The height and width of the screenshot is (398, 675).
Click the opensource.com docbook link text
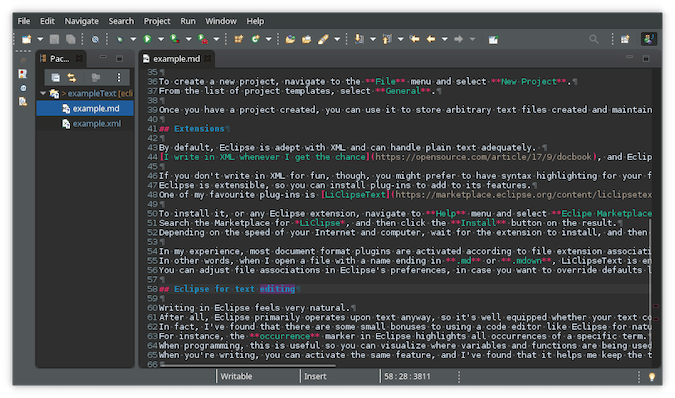[486, 157]
